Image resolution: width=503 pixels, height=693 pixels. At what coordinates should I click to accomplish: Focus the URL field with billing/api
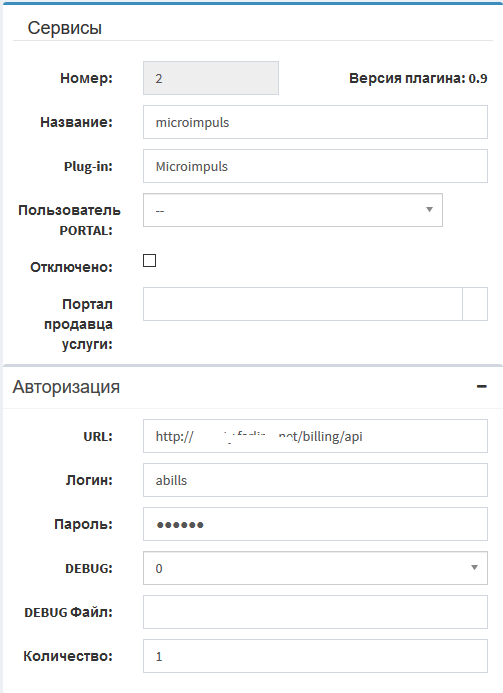coord(315,436)
